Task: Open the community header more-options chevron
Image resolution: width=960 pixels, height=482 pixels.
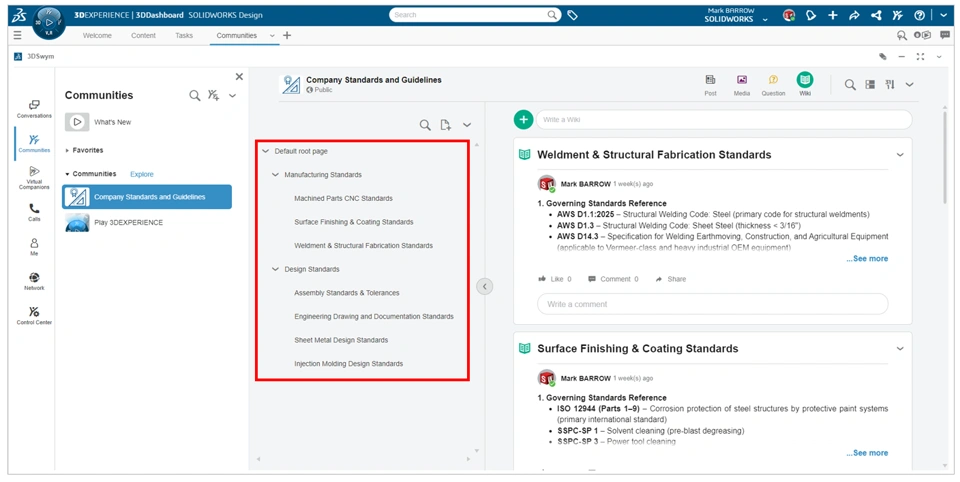Action: coord(909,85)
